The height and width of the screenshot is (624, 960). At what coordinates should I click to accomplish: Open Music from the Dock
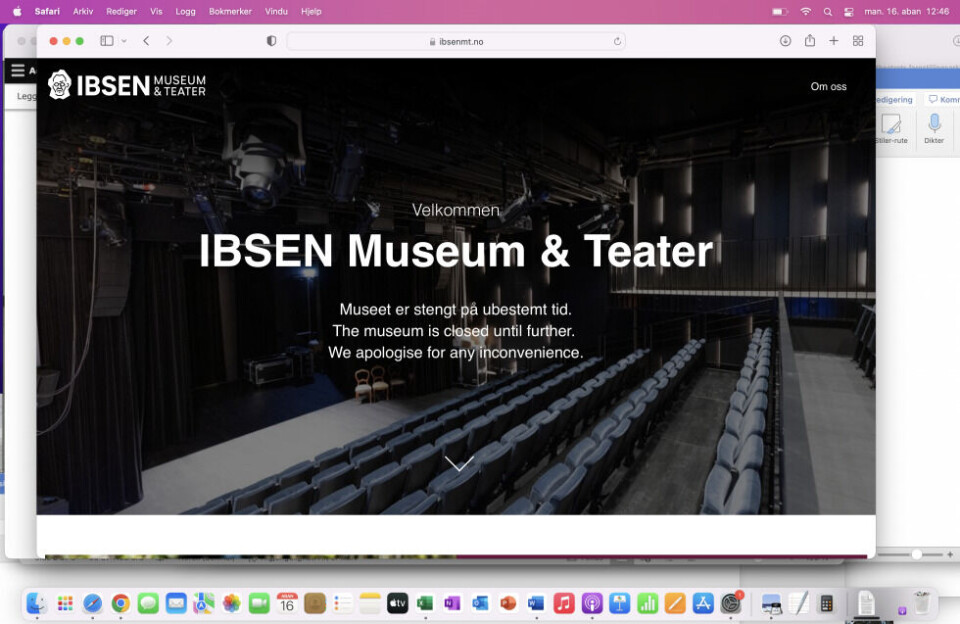(564, 603)
